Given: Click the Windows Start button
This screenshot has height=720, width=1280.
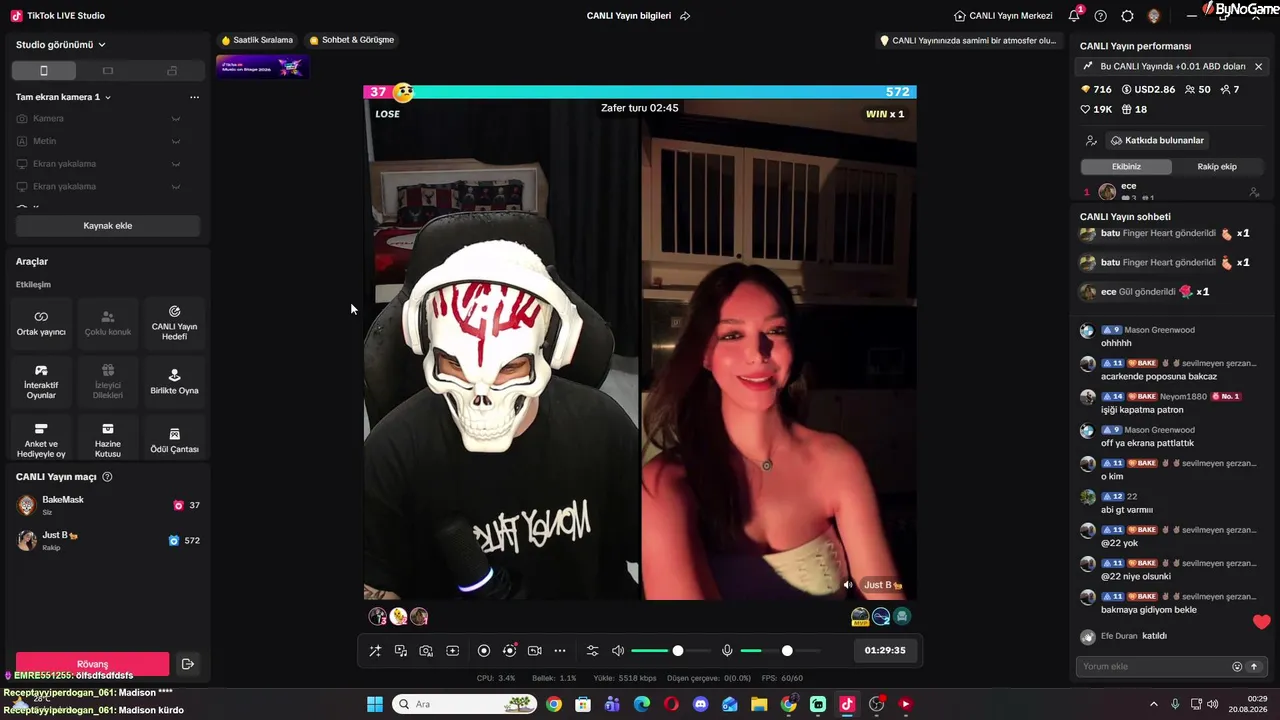Looking at the screenshot, I should coord(375,704).
